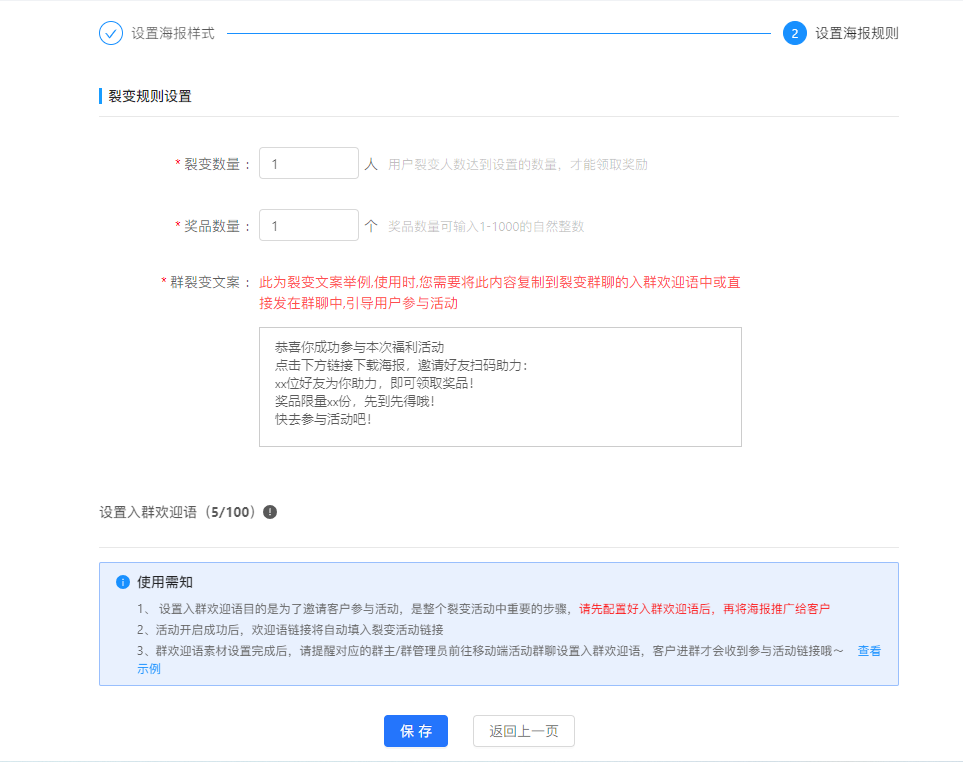Click the 设置入群欢迎语 (5/100) heading
The height and width of the screenshot is (762, 963).
[x=178, y=512]
